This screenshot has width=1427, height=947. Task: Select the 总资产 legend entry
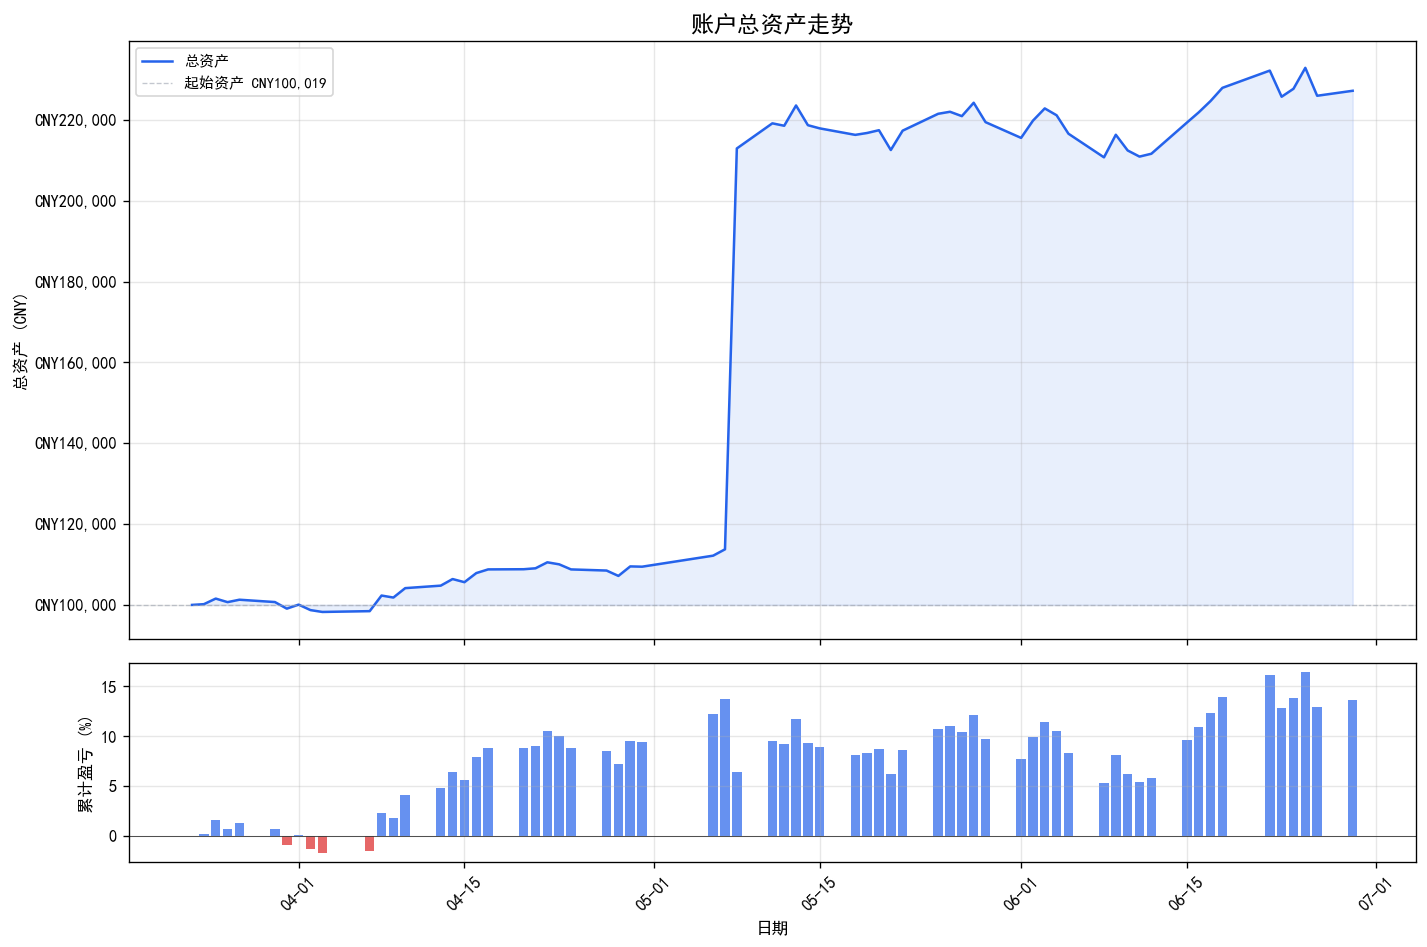click(206, 61)
